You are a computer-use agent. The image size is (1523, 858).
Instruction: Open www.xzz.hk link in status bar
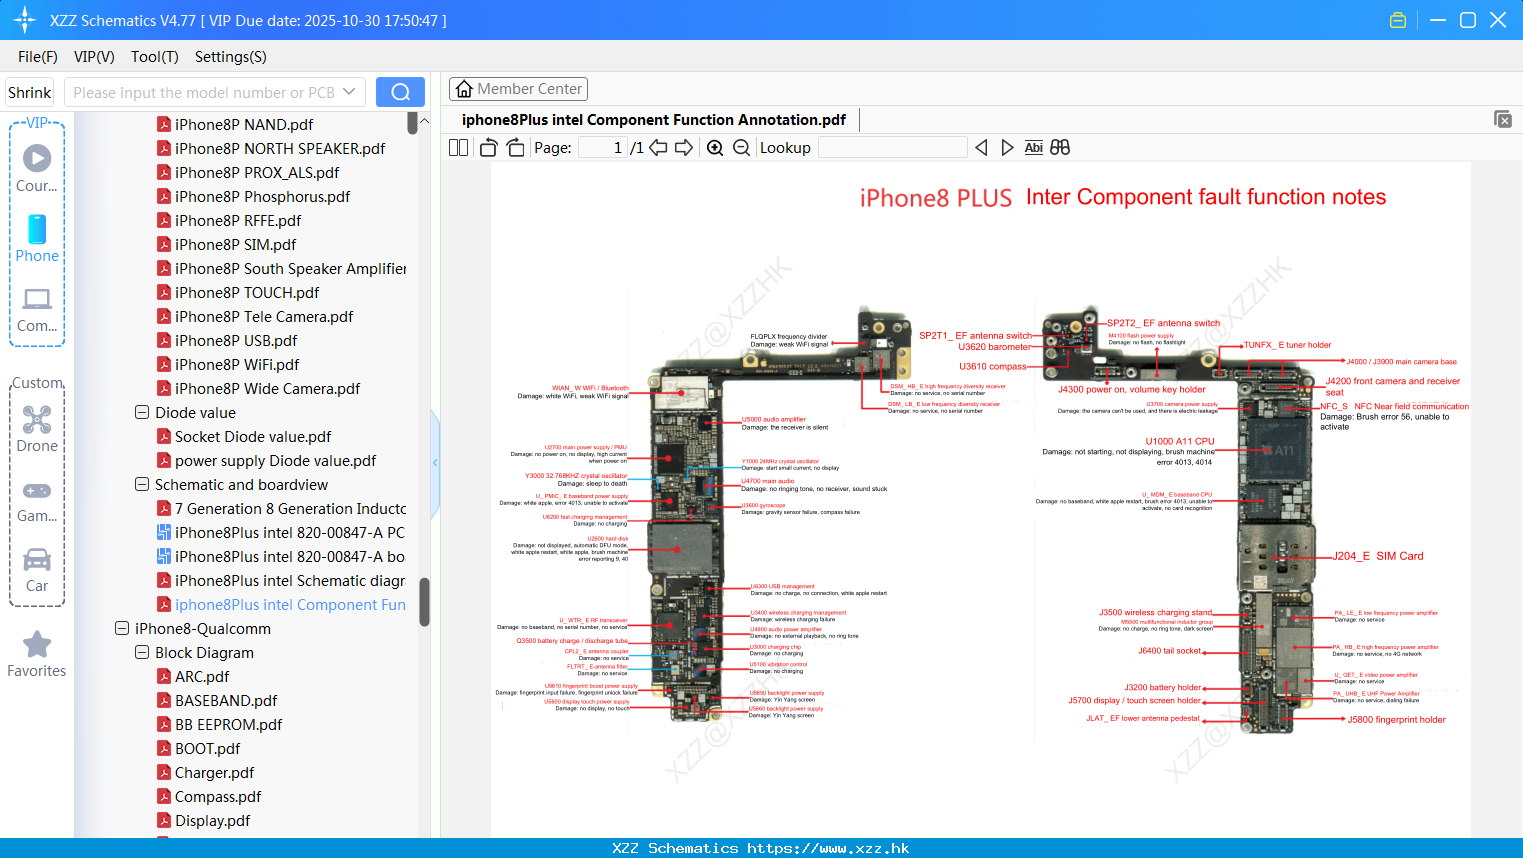[828, 848]
